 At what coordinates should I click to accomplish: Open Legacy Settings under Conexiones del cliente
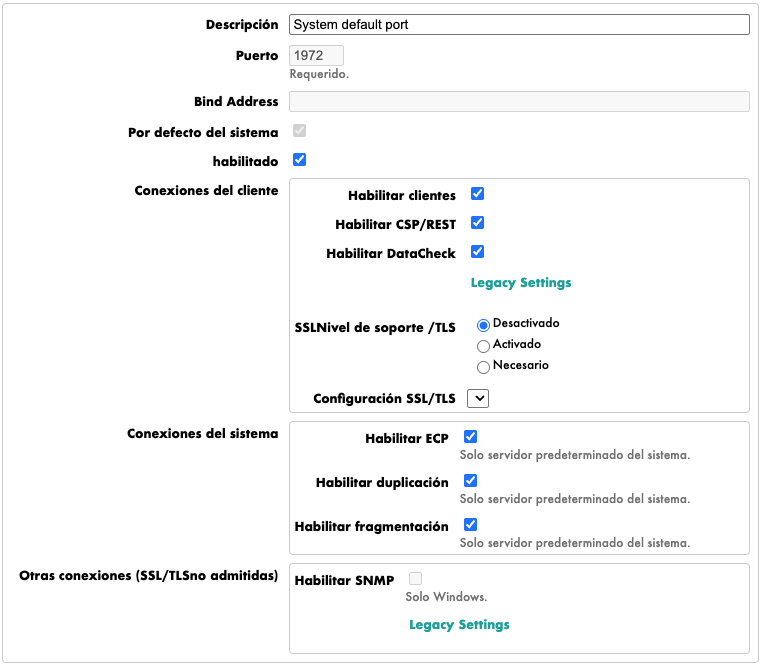pos(521,283)
